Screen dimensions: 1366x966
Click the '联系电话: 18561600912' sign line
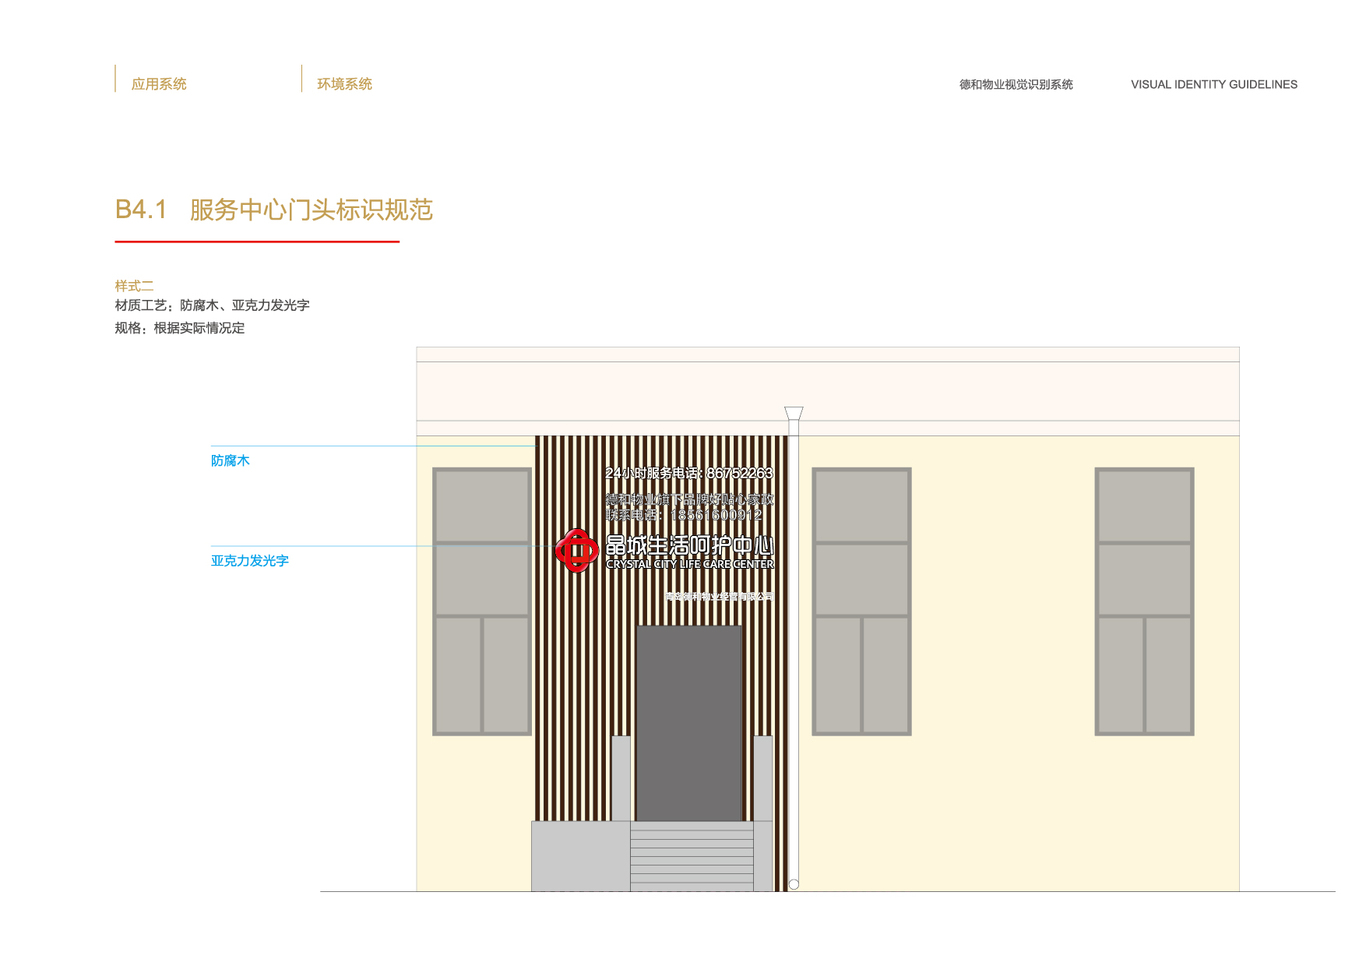[684, 514]
